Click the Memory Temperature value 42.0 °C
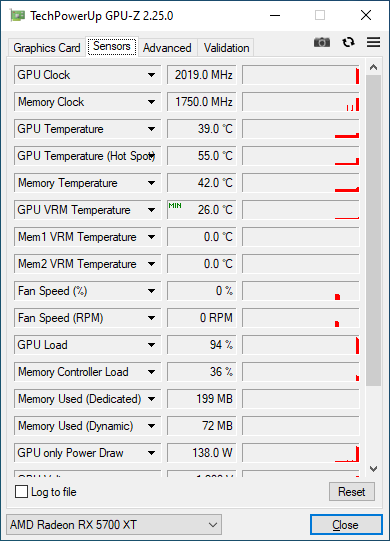390x541 pixels. pos(202,183)
